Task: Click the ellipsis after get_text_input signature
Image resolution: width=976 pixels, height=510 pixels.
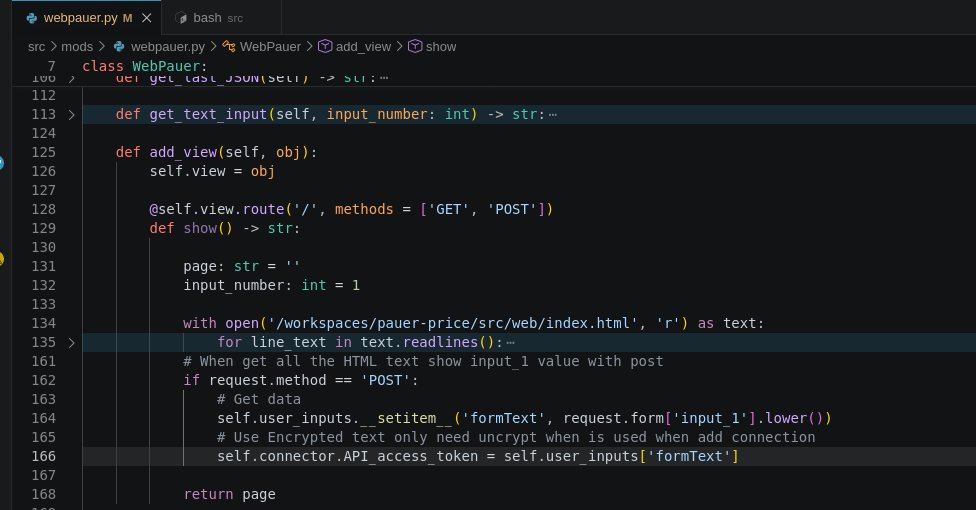Action: click(x=552, y=115)
